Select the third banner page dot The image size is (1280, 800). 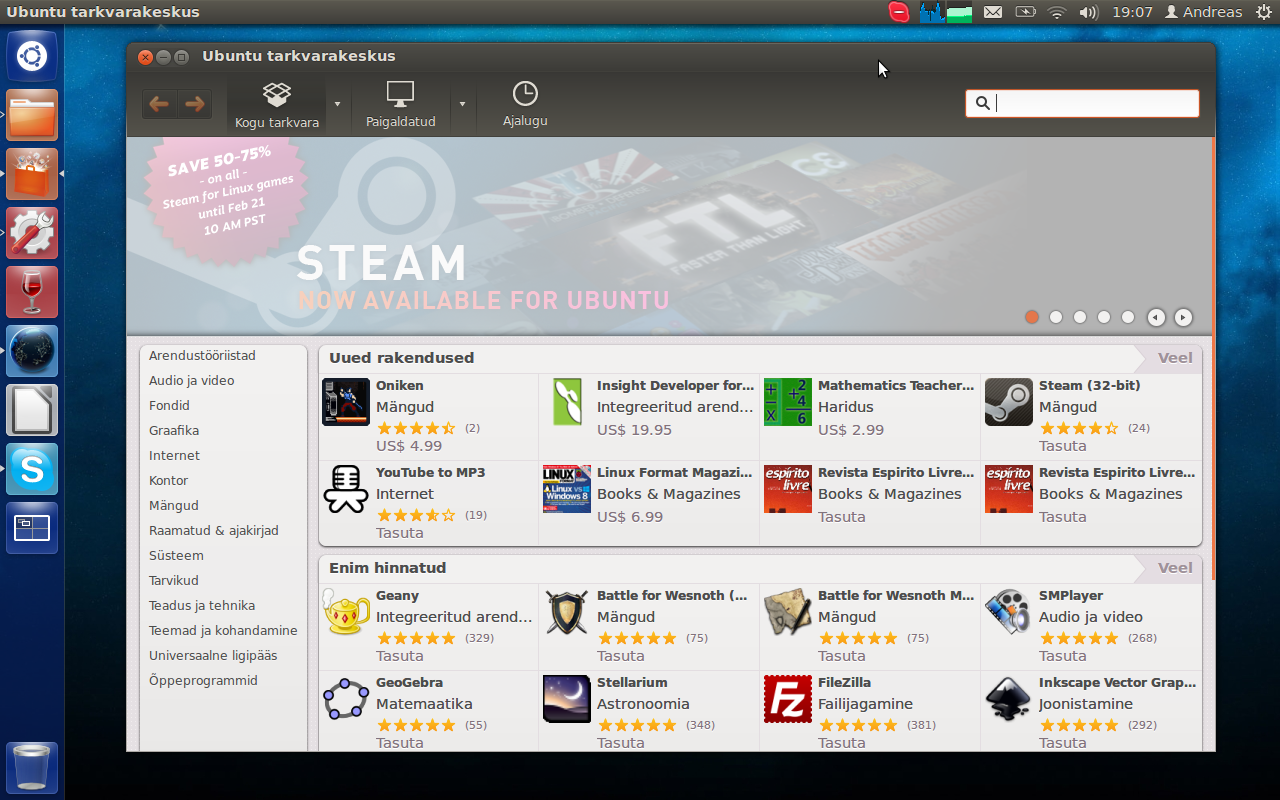[1080, 317]
